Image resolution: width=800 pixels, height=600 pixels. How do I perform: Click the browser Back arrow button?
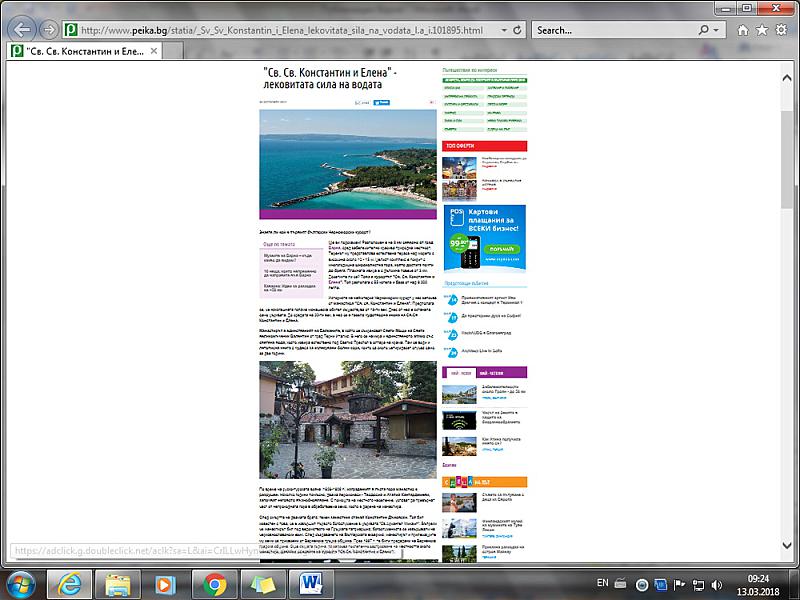point(22,29)
